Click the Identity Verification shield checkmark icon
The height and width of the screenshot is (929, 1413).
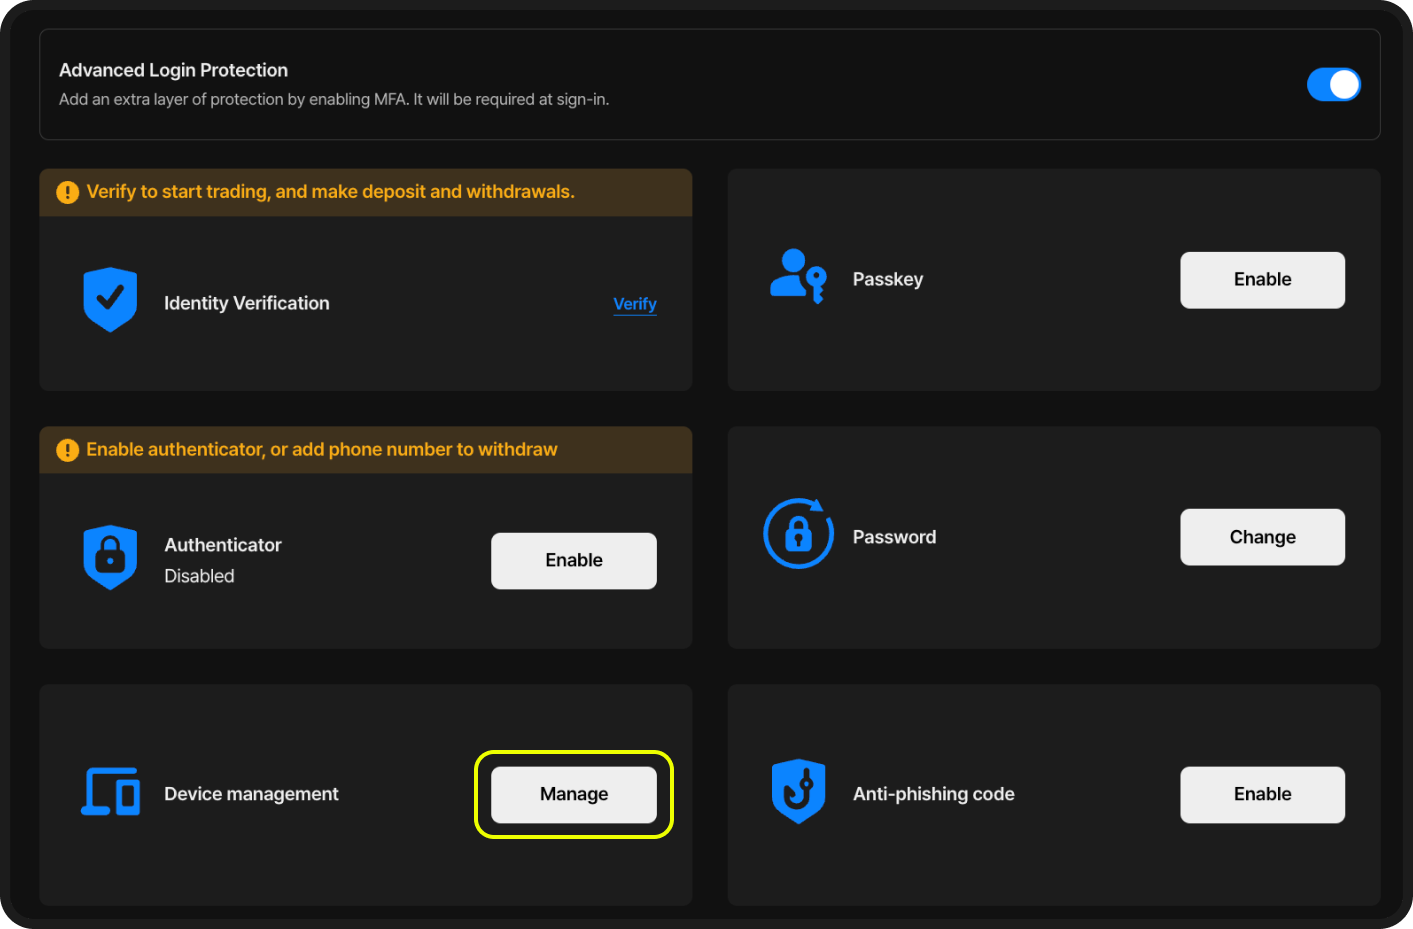pos(110,299)
